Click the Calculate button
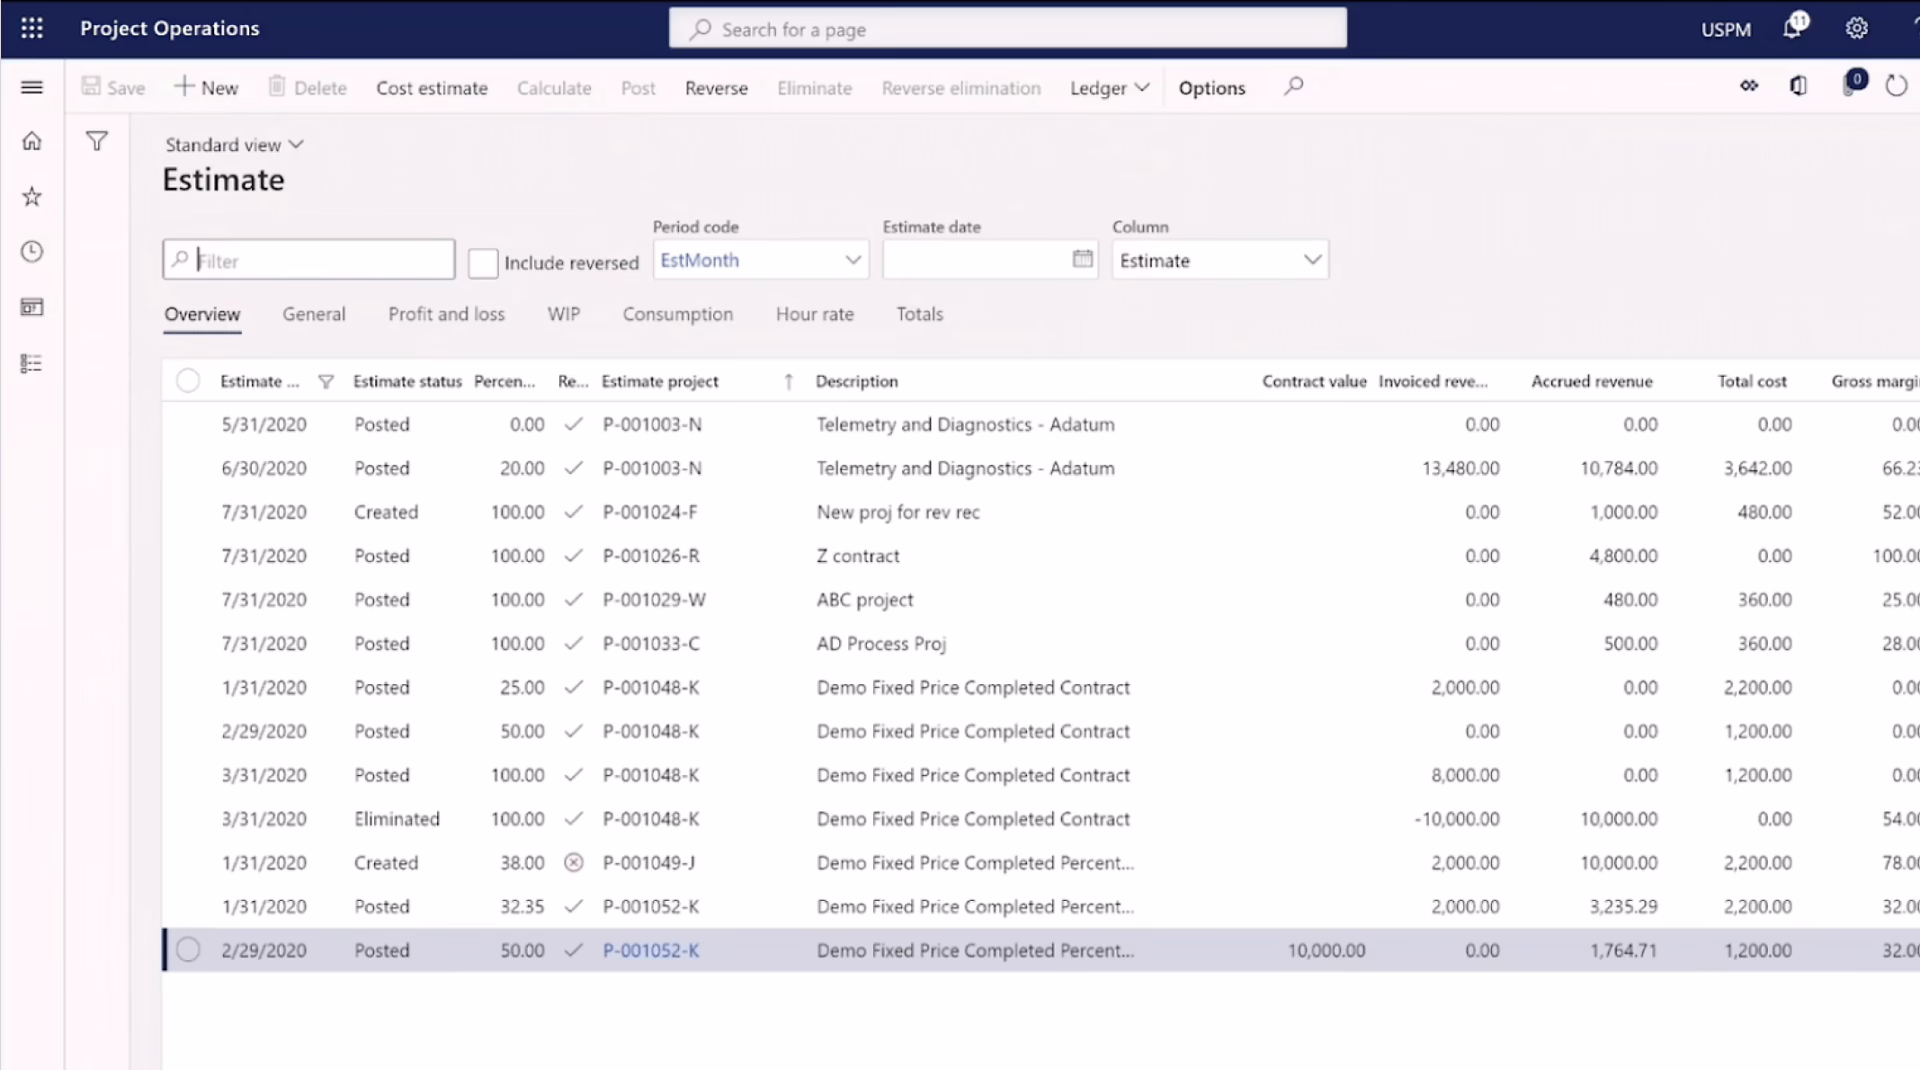The width and height of the screenshot is (1920, 1070). 554,88
